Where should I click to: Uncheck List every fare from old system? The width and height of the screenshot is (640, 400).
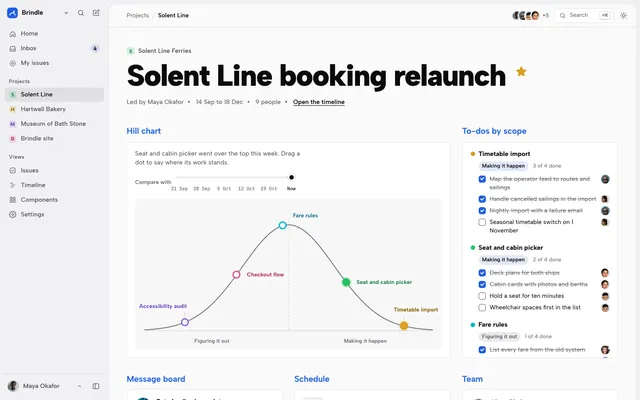pyautogui.click(x=482, y=350)
